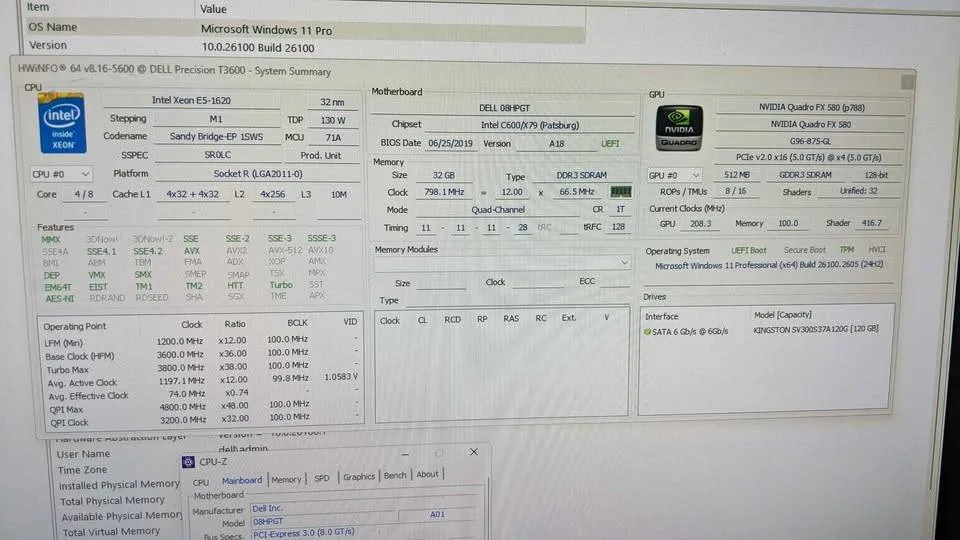Viewport: 960px width, 540px height.
Task: Open the About tab in CPU-Z
Action: pyautogui.click(x=427, y=475)
